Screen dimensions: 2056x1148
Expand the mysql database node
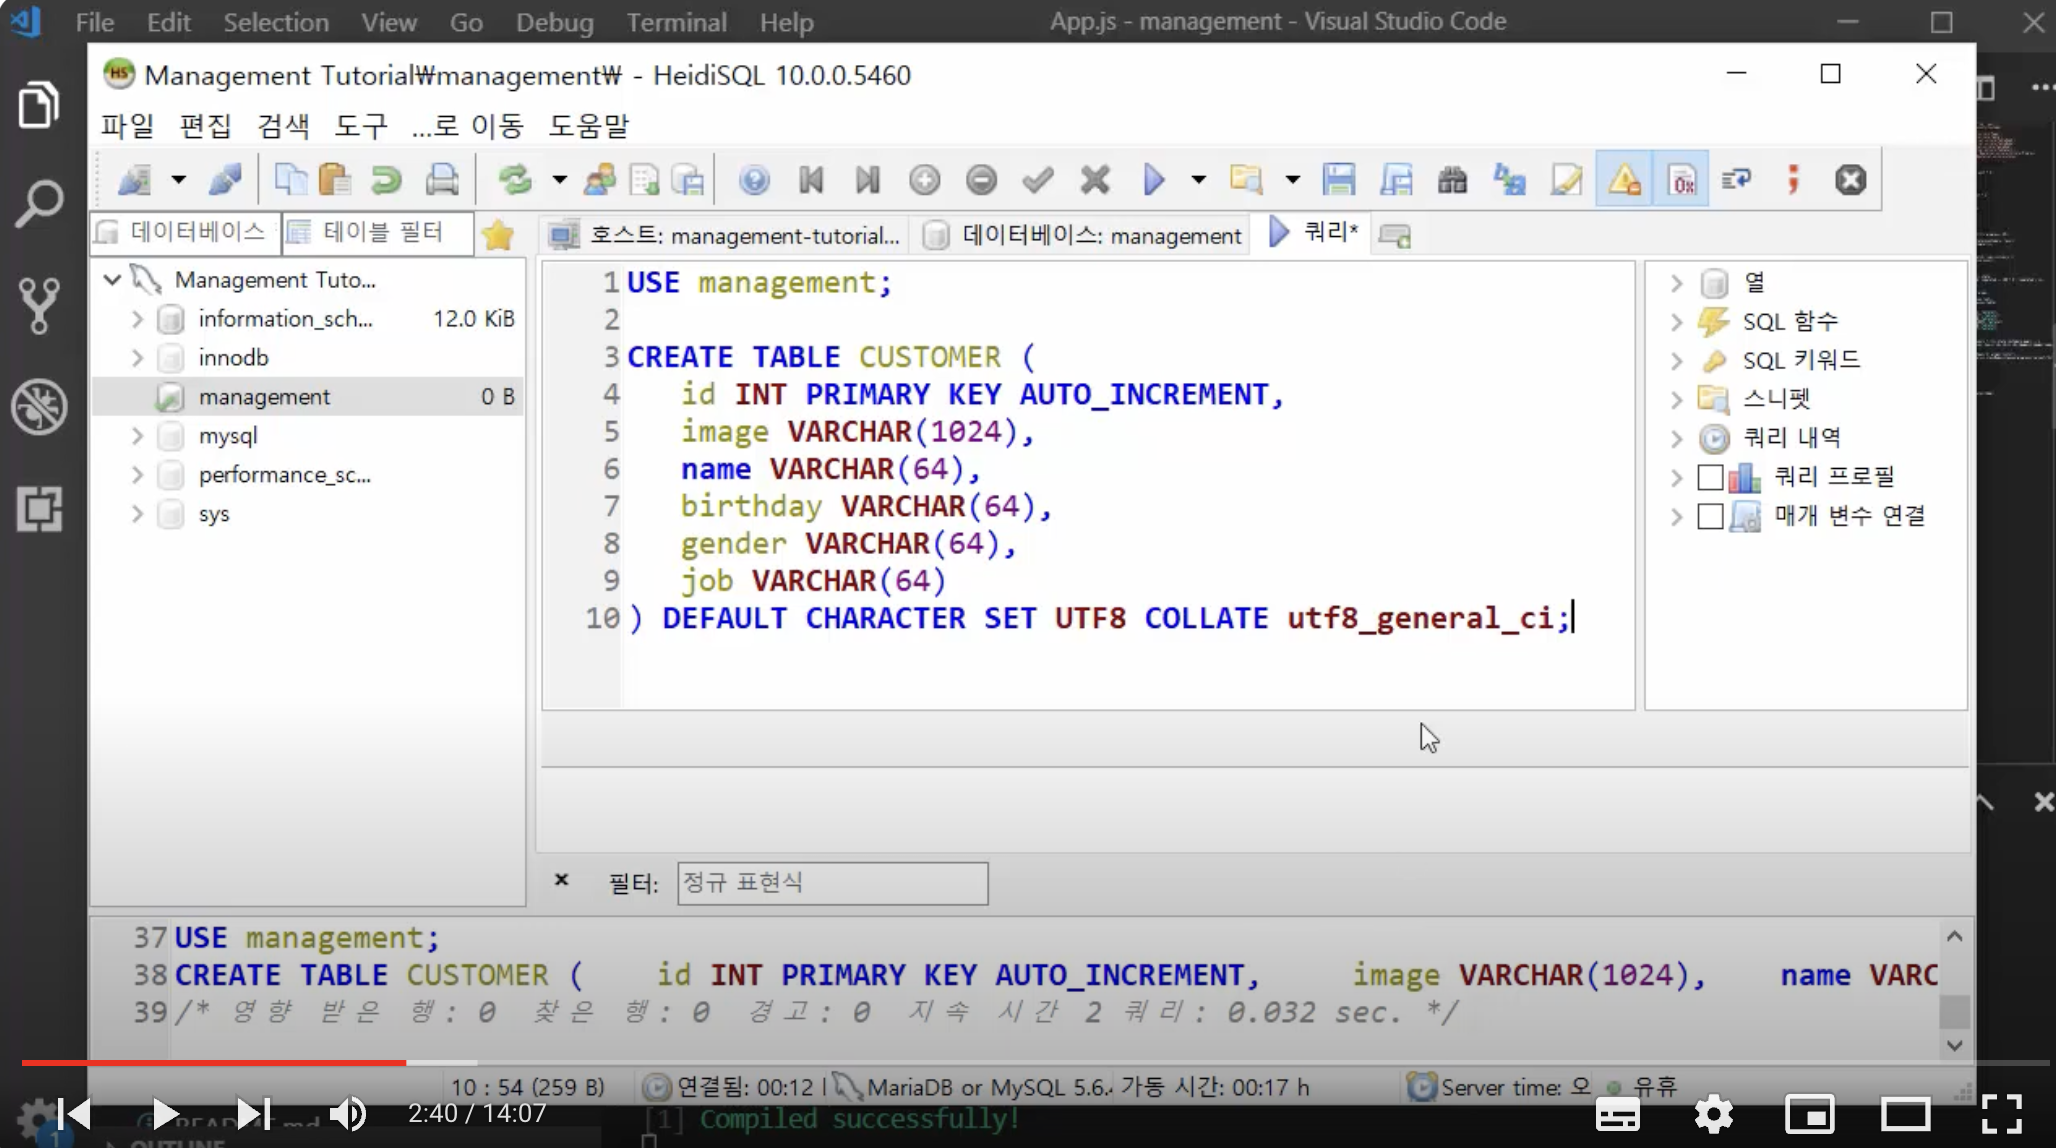coord(138,436)
